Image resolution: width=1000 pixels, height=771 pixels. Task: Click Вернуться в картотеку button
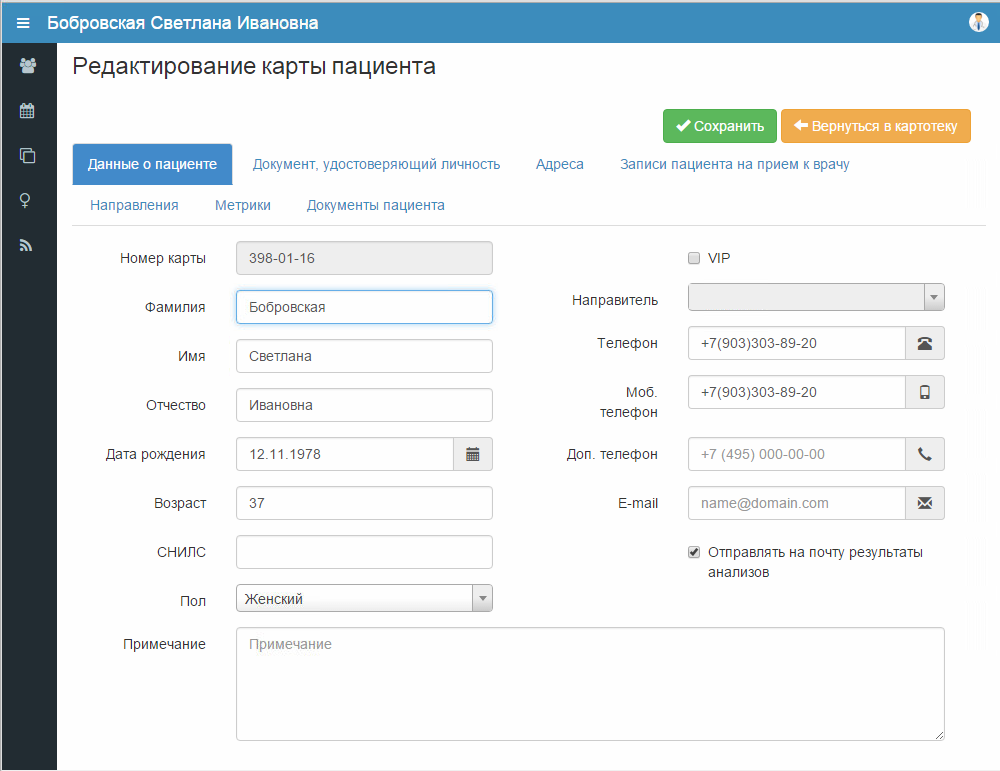(875, 126)
